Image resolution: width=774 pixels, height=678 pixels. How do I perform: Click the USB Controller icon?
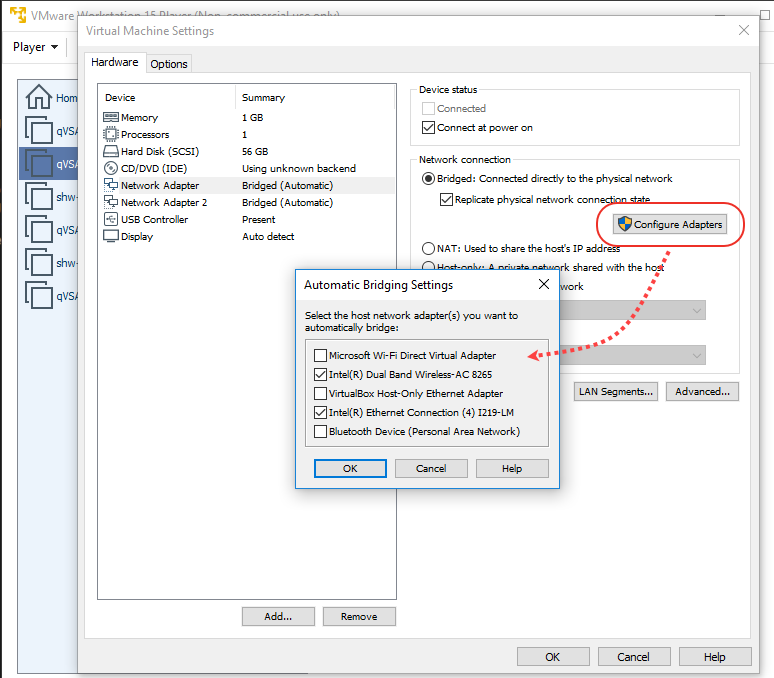click(111, 219)
